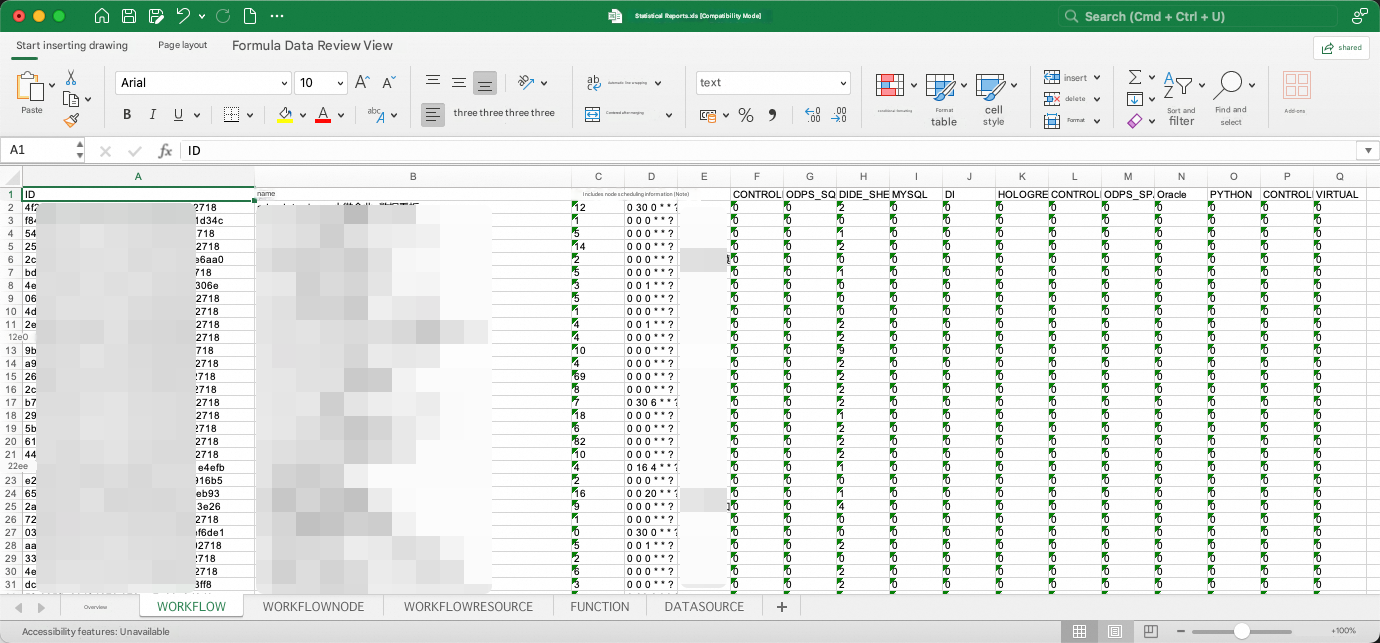This screenshot has width=1380, height=643.
Task: Toggle Italic formatting
Action: click(154, 114)
